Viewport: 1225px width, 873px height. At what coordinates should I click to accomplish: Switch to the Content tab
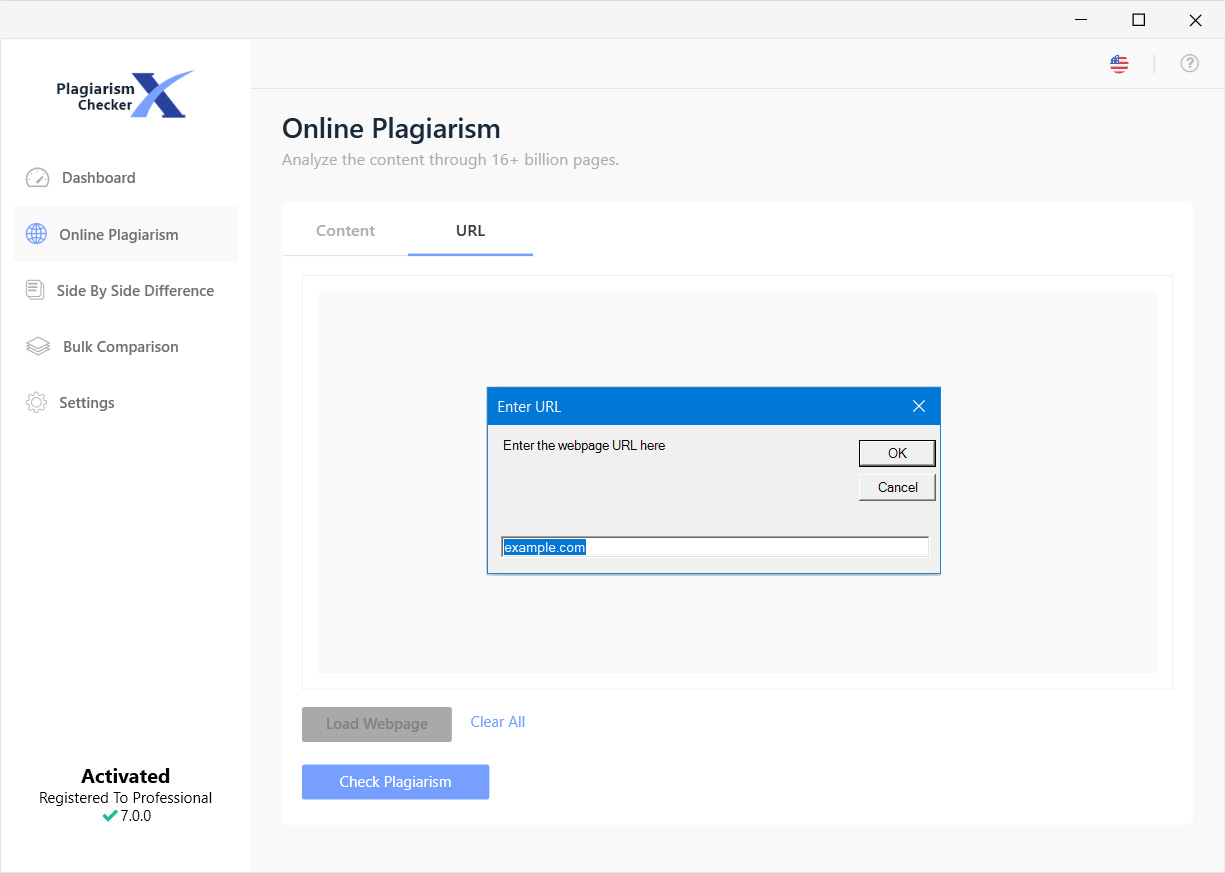345,230
